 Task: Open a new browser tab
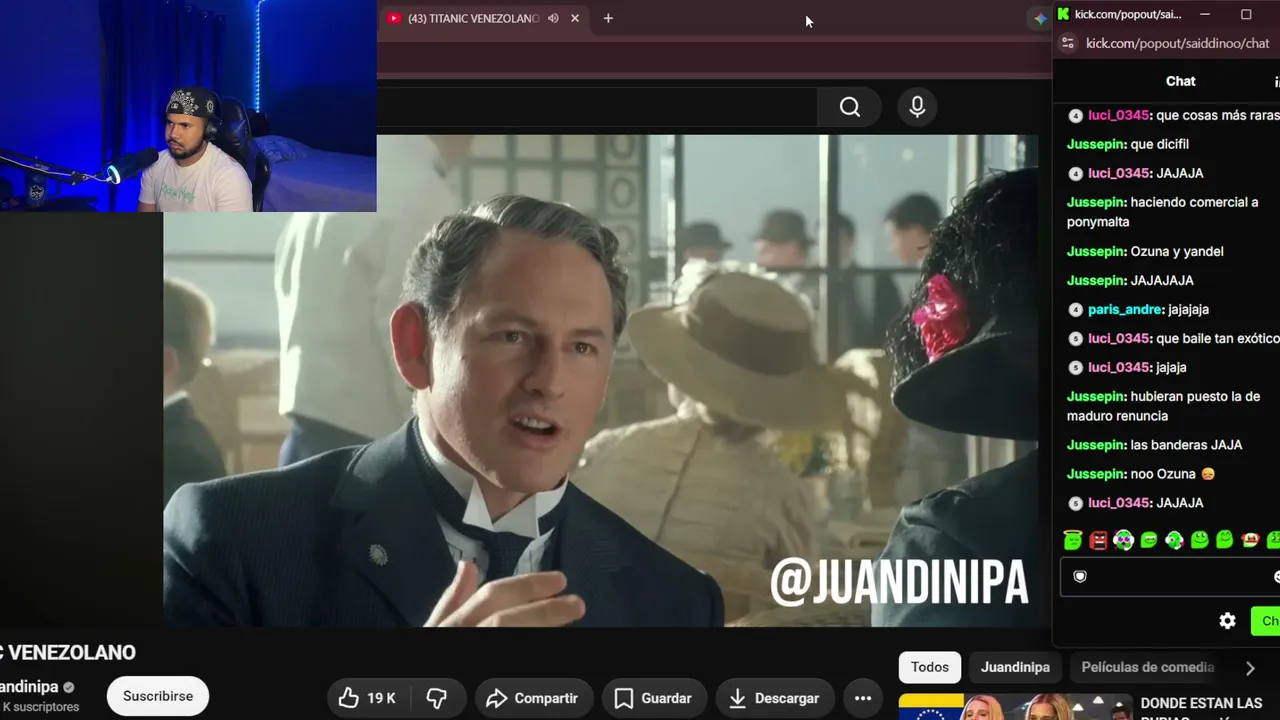click(x=608, y=18)
